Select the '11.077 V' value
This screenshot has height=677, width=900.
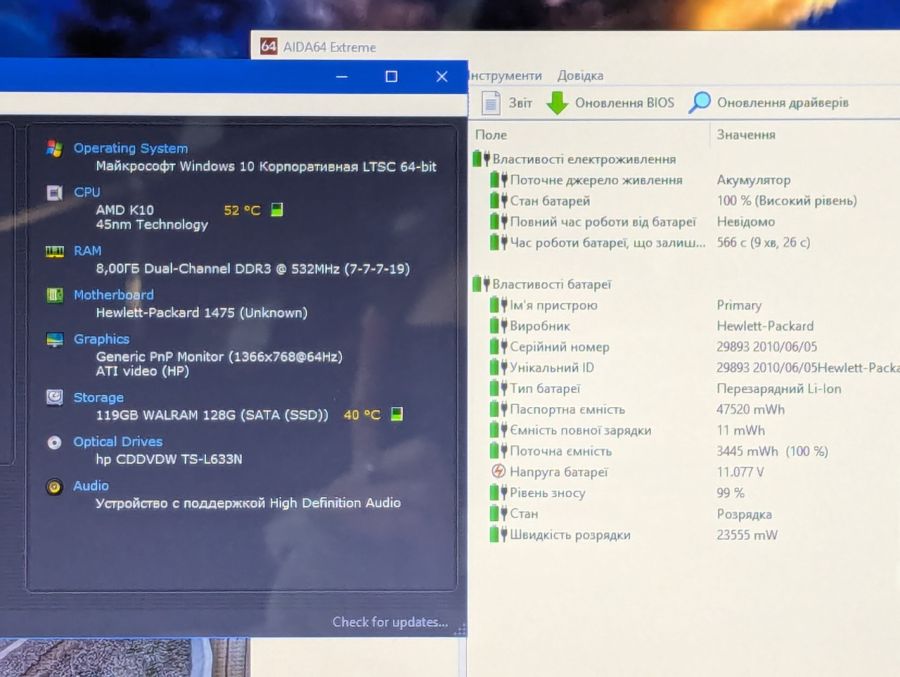click(x=739, y=472)
